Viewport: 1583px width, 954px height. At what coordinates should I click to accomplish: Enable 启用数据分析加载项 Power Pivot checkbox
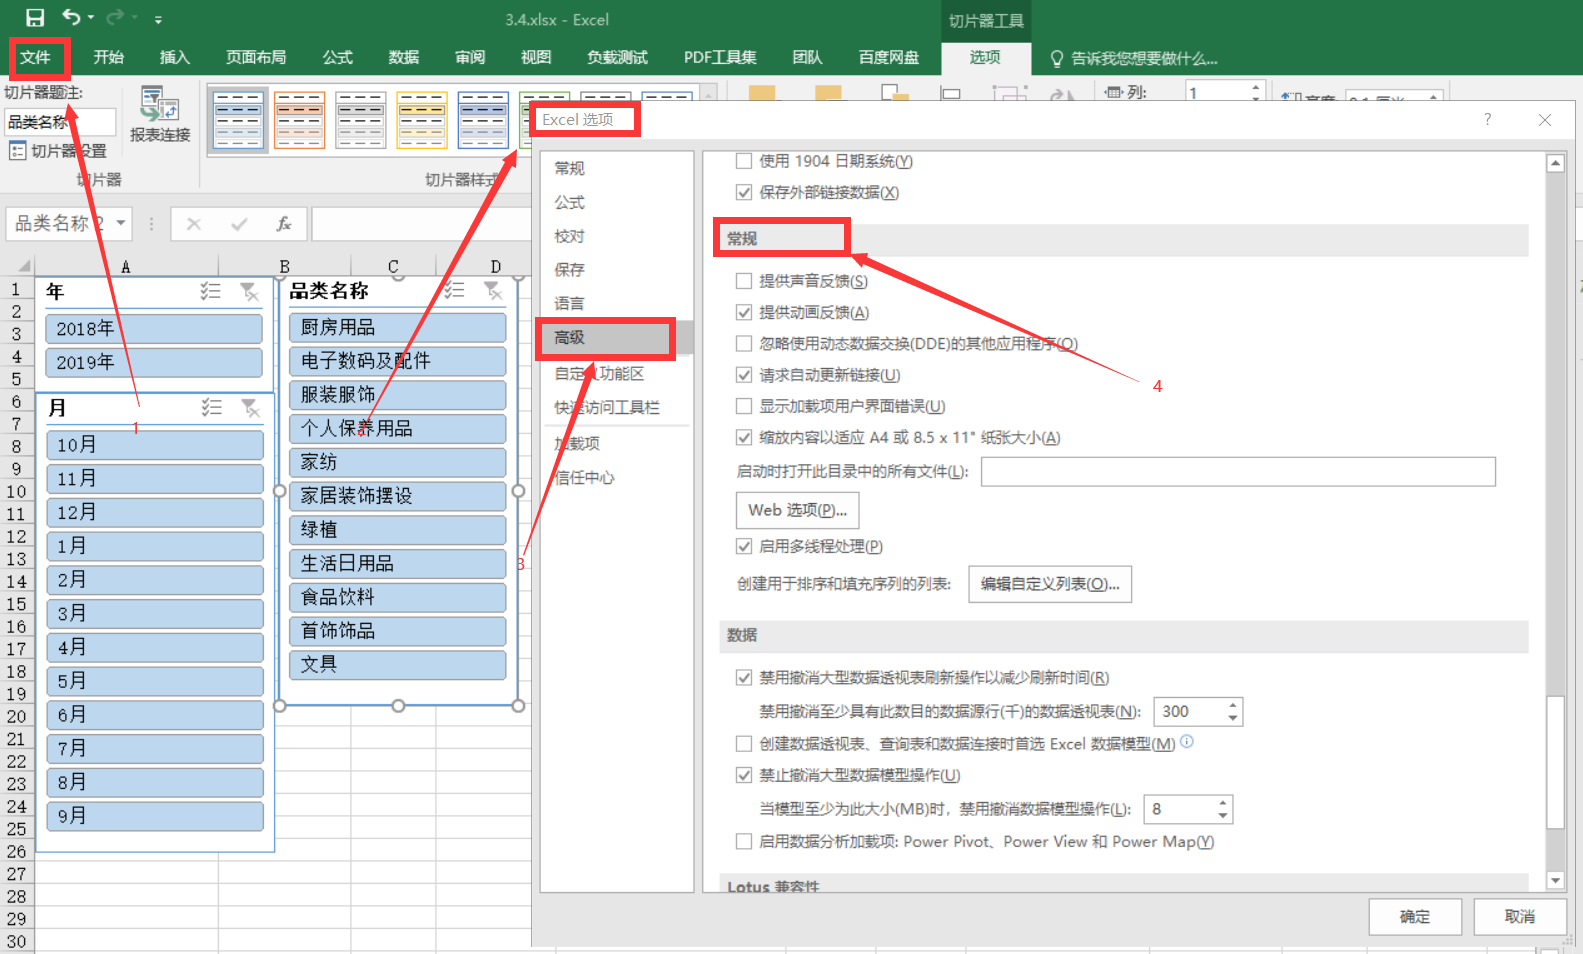[743, 841]
